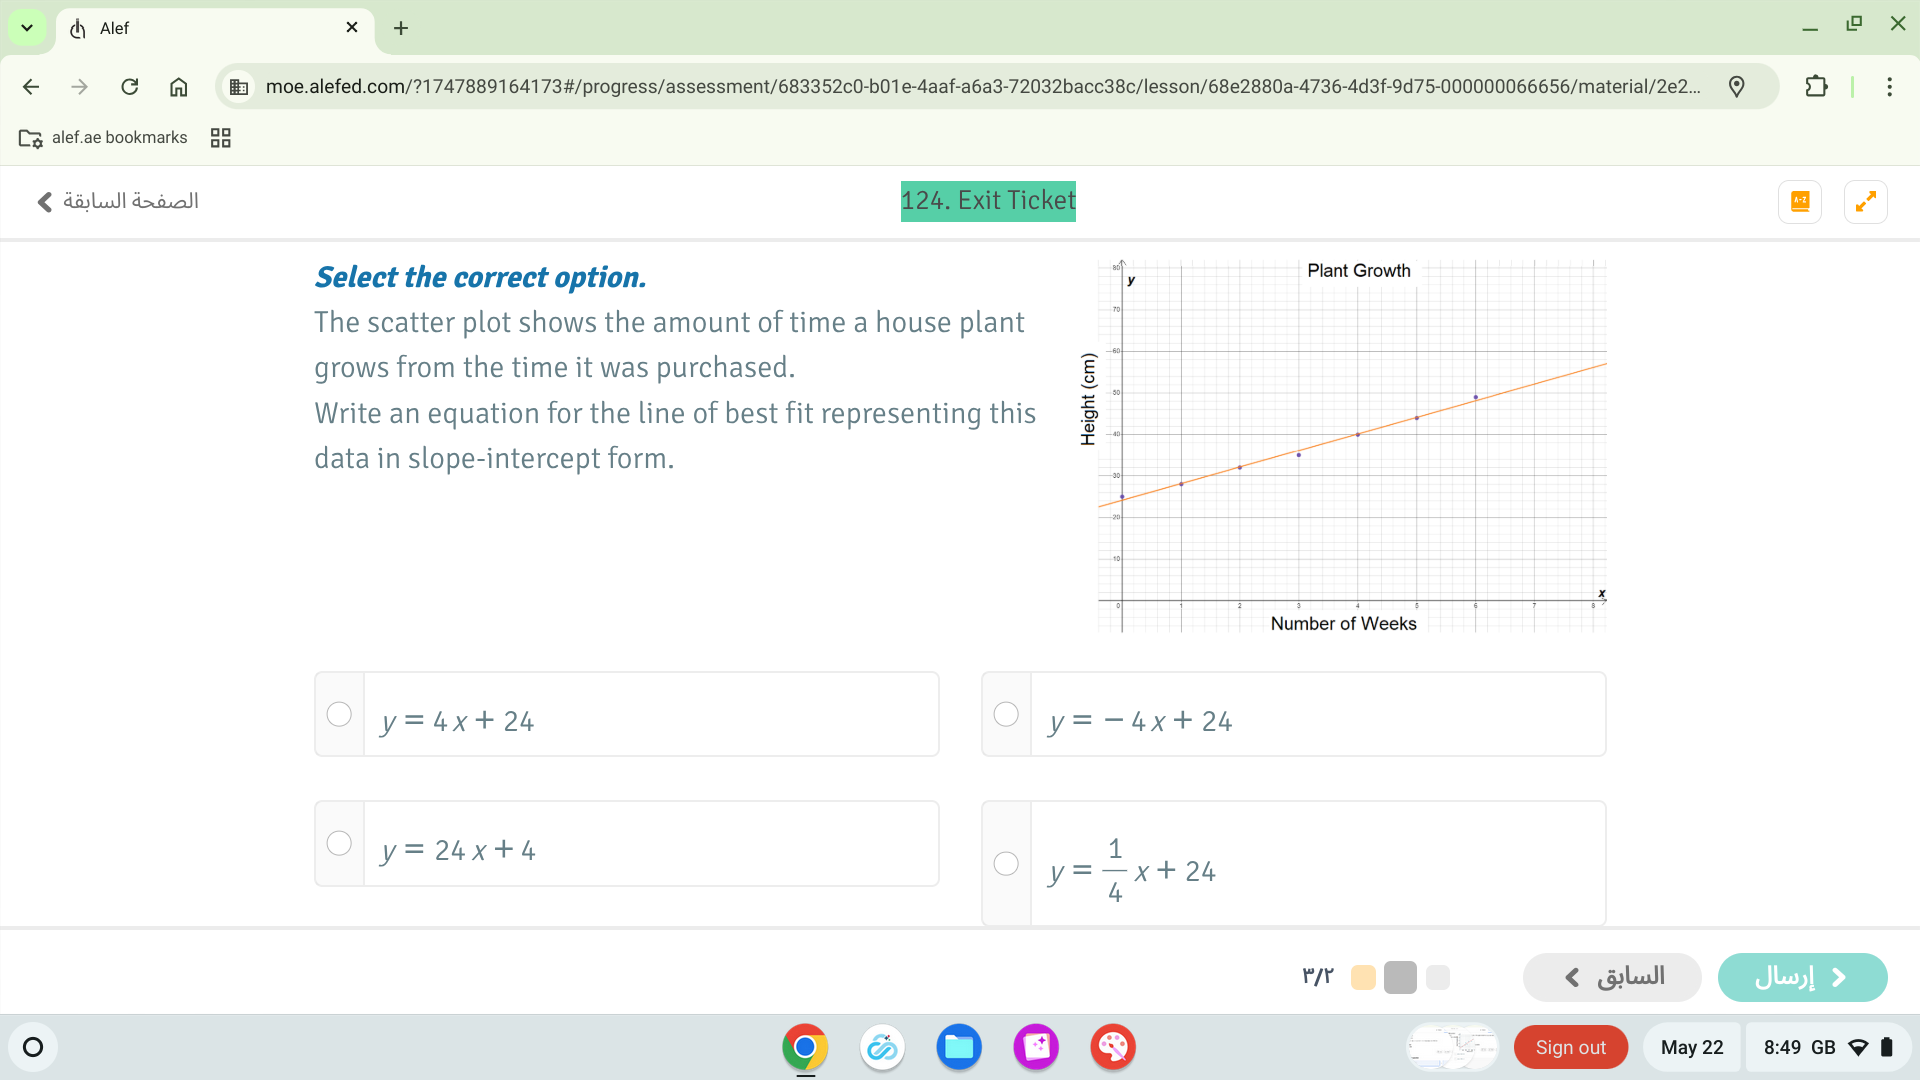
Task: Open the A-Z glossary icon
Action: [1800, 201]
